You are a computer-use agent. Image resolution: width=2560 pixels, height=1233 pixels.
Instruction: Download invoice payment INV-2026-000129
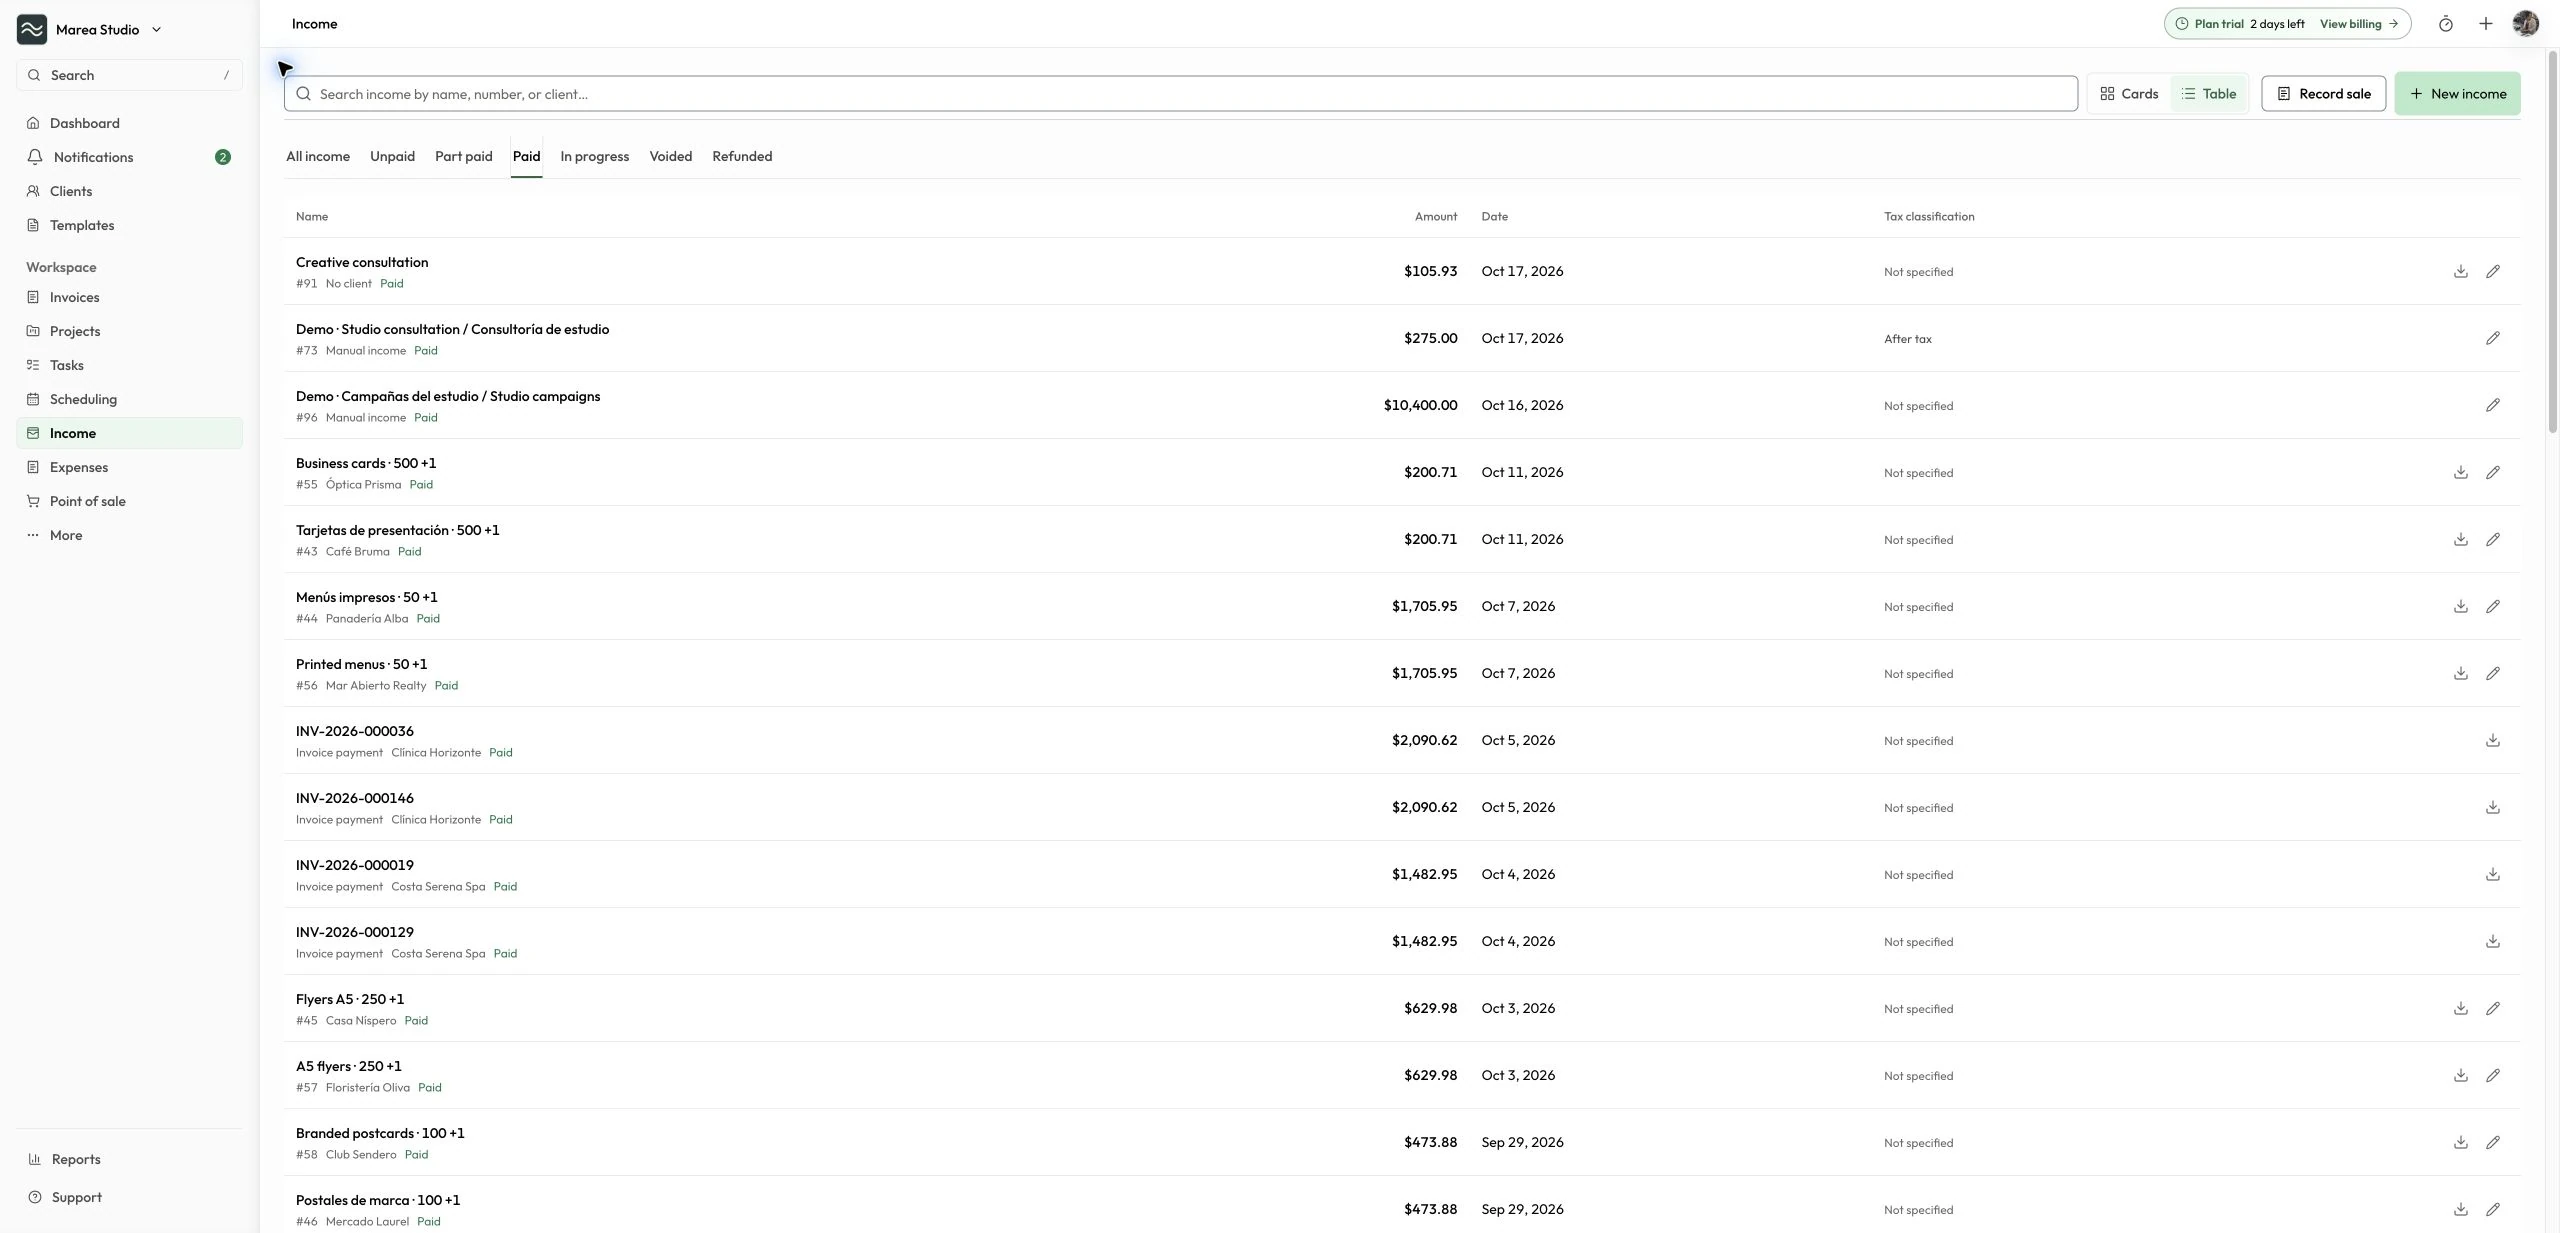point(2492,941)
